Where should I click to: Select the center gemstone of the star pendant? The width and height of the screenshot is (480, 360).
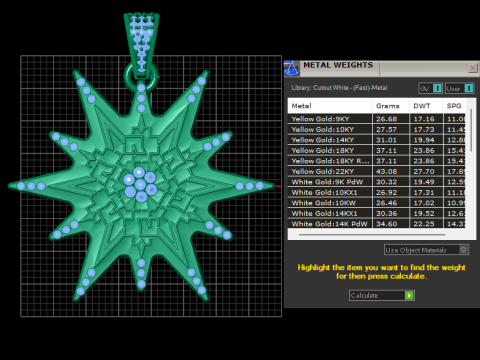coord(140,184)
